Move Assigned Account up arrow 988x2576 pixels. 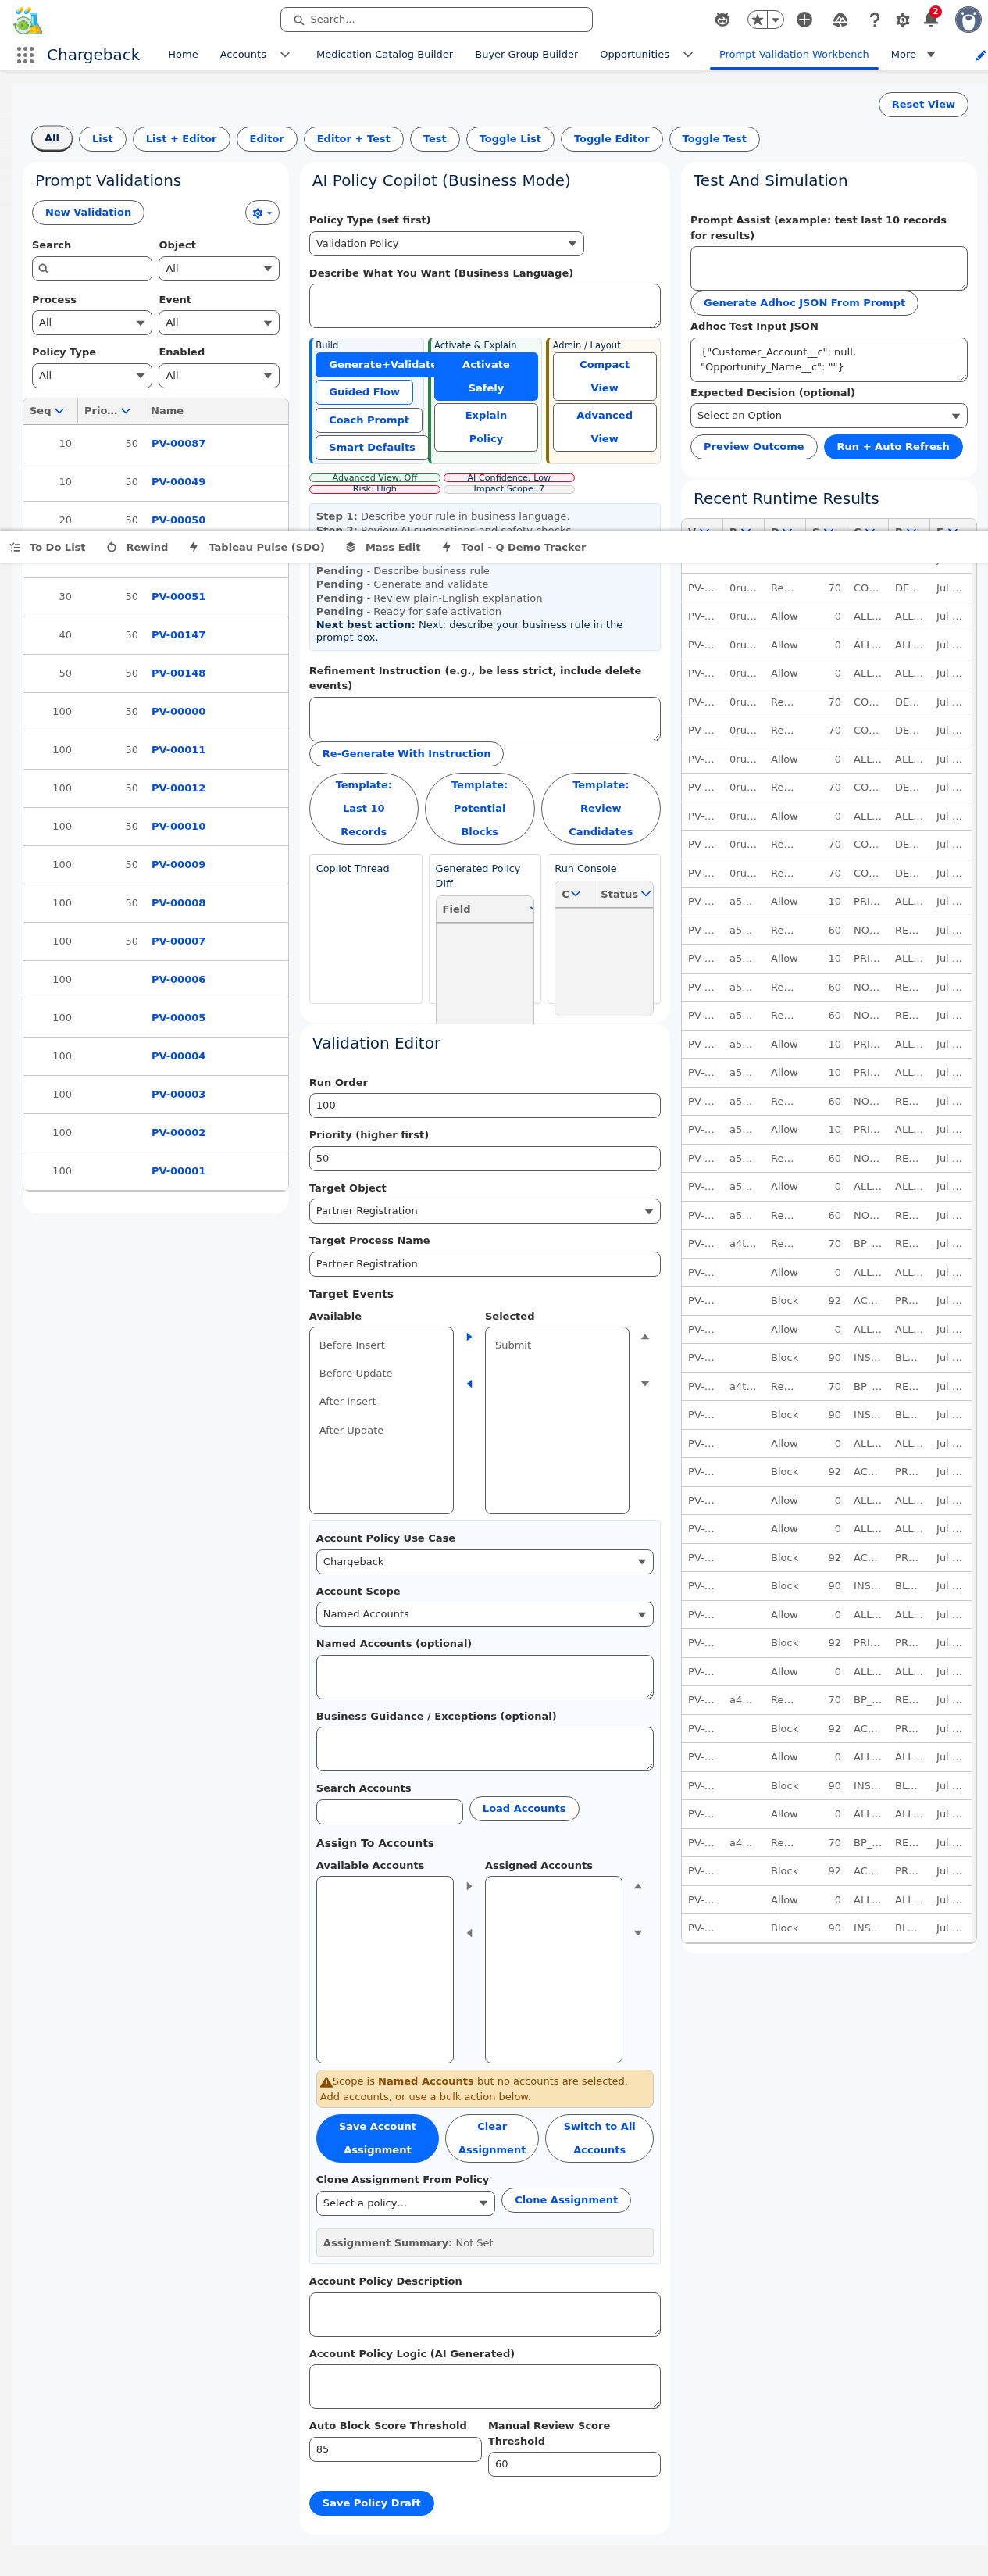(x=638, y=1885)
